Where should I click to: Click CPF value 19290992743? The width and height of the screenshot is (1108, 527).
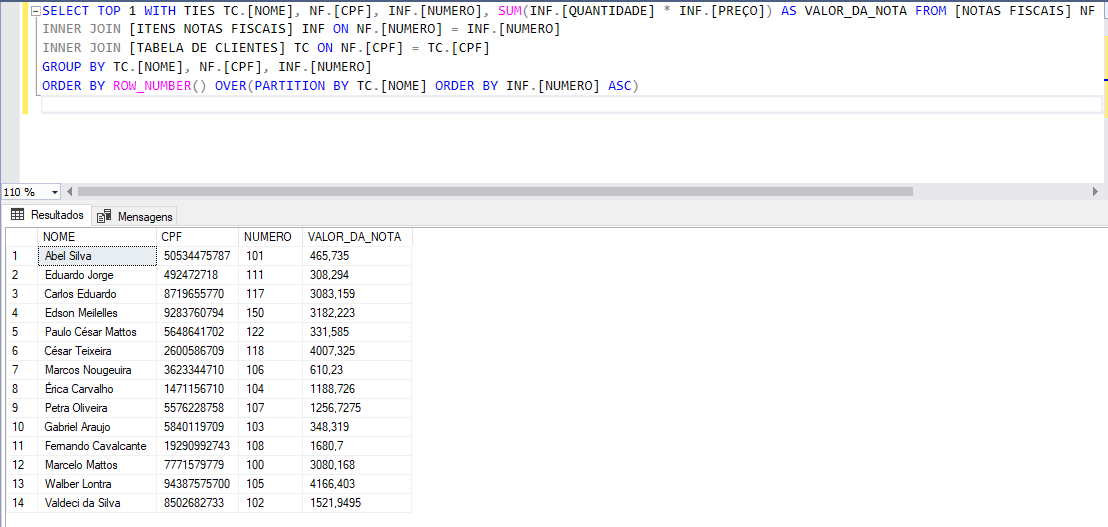click(197, 446)
